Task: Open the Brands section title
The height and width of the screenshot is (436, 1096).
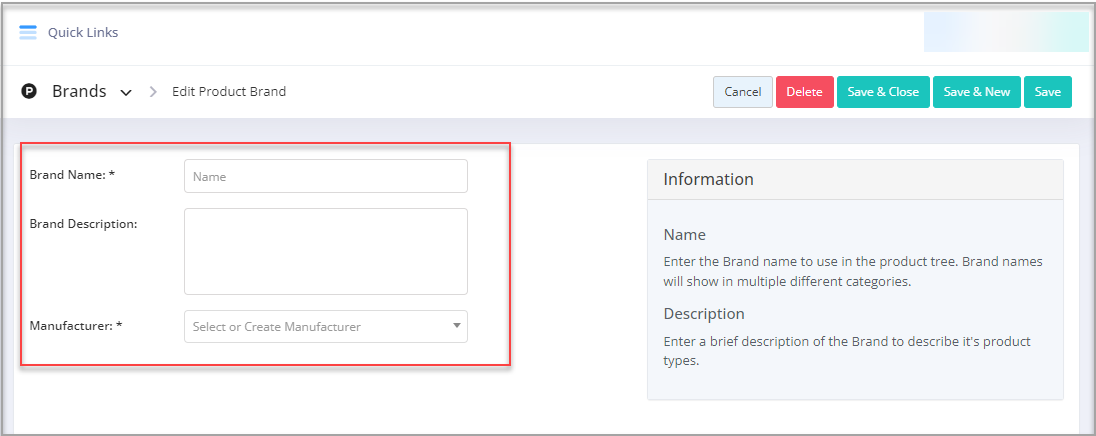Action: (x=79, y=92)
